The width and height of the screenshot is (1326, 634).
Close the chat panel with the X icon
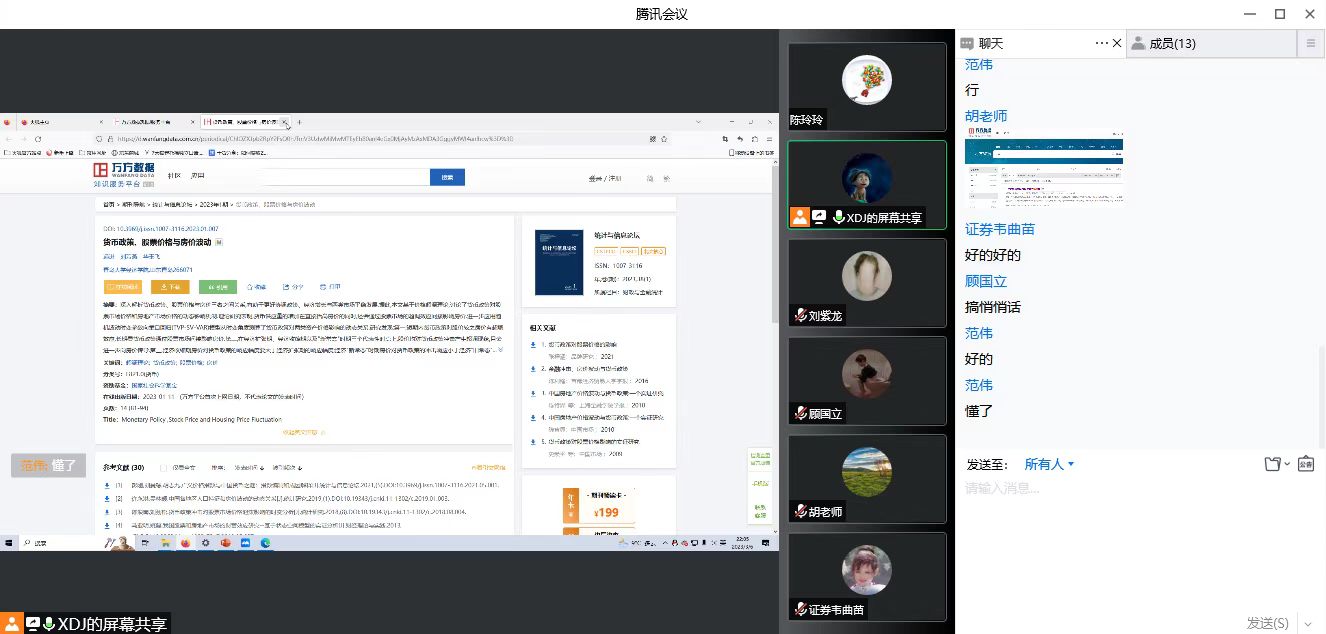click(1117, 43)
